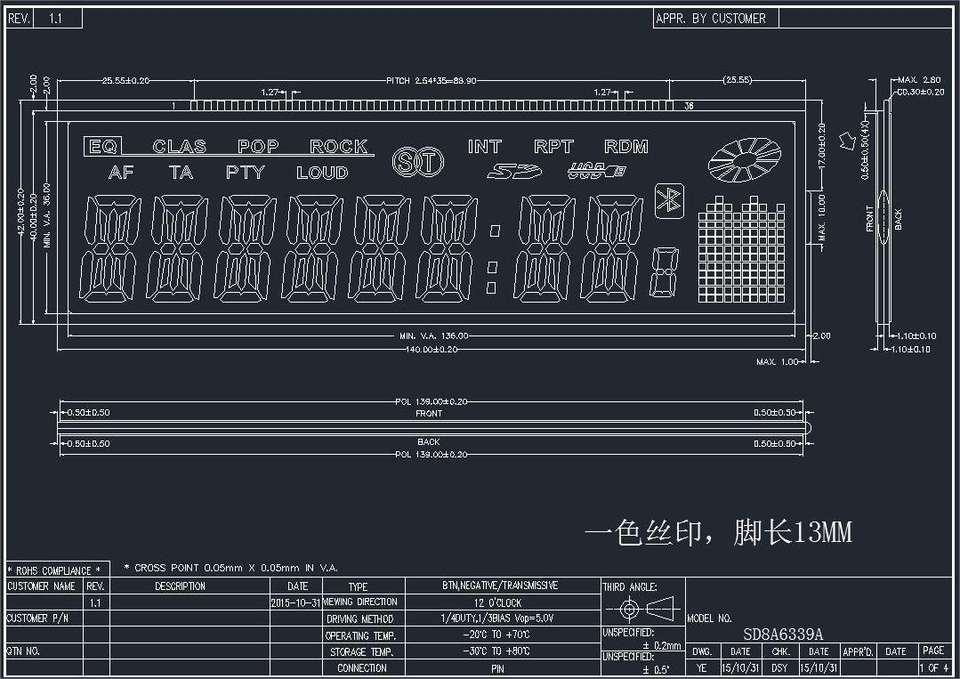Click the APPR'D. cell
Screen dimensions: 960x679
858,651
